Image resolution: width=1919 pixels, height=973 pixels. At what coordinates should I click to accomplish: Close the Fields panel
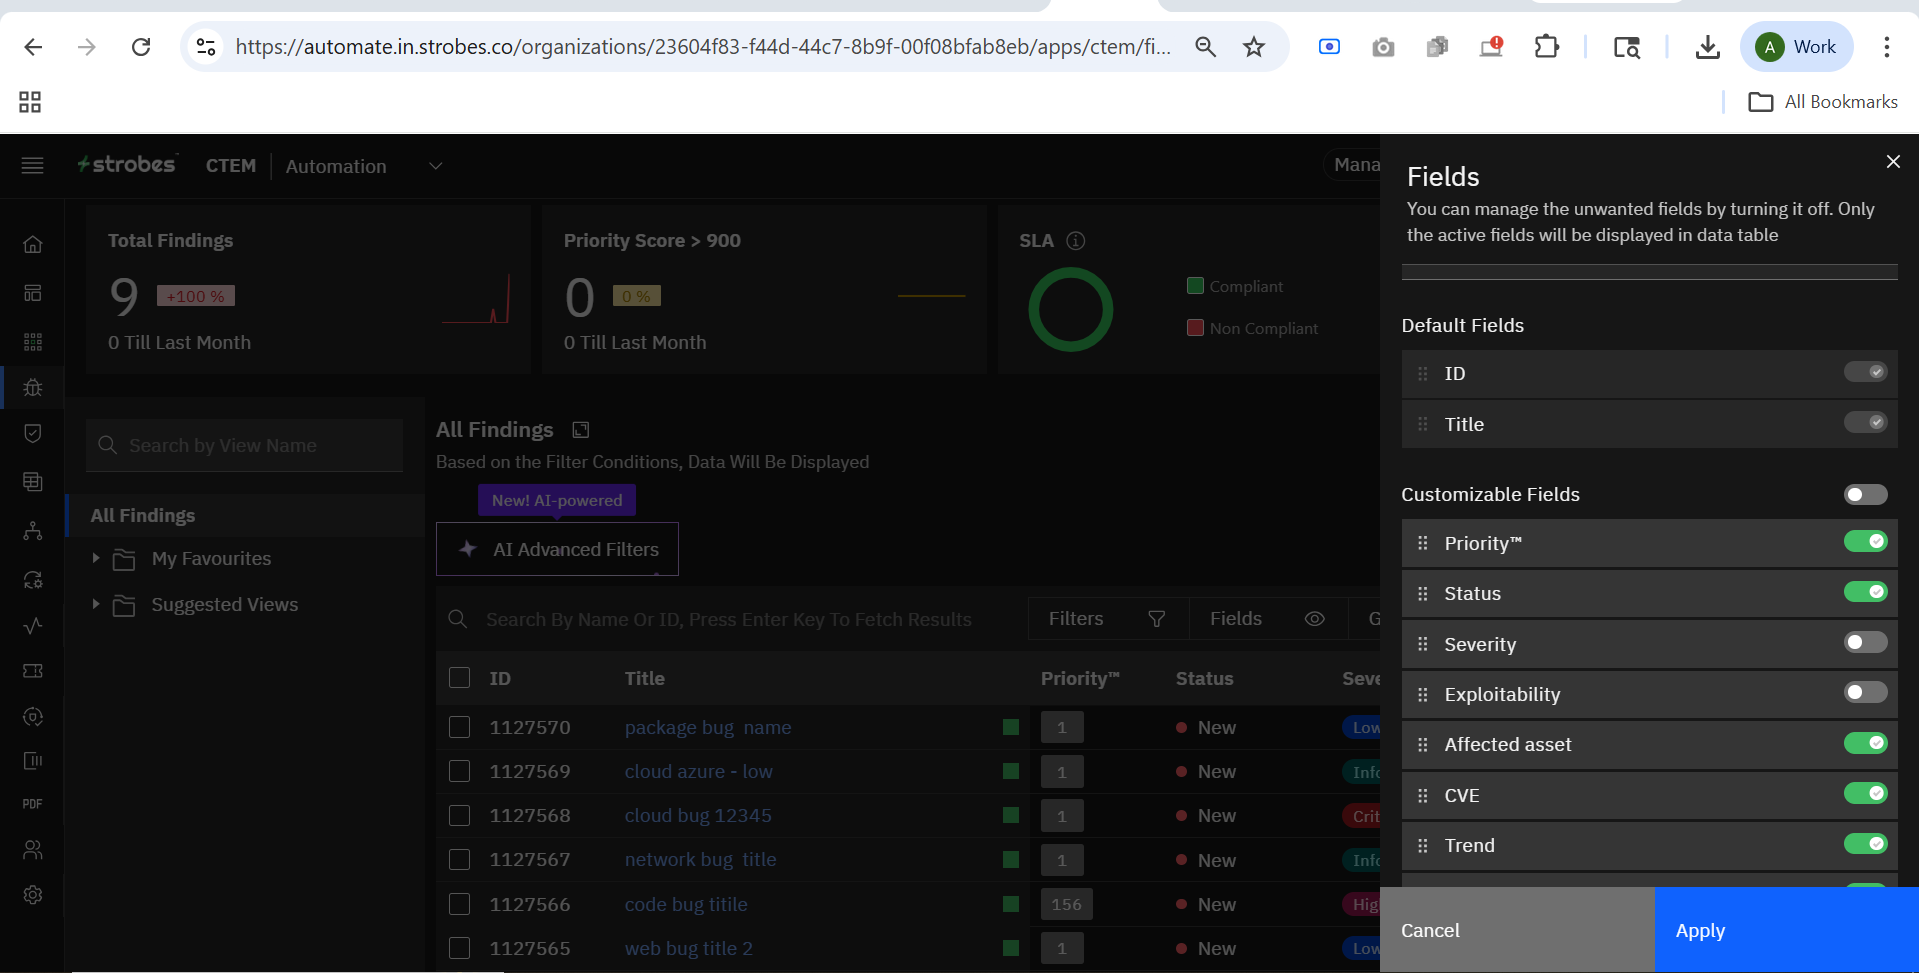(x=1892, y=162)
